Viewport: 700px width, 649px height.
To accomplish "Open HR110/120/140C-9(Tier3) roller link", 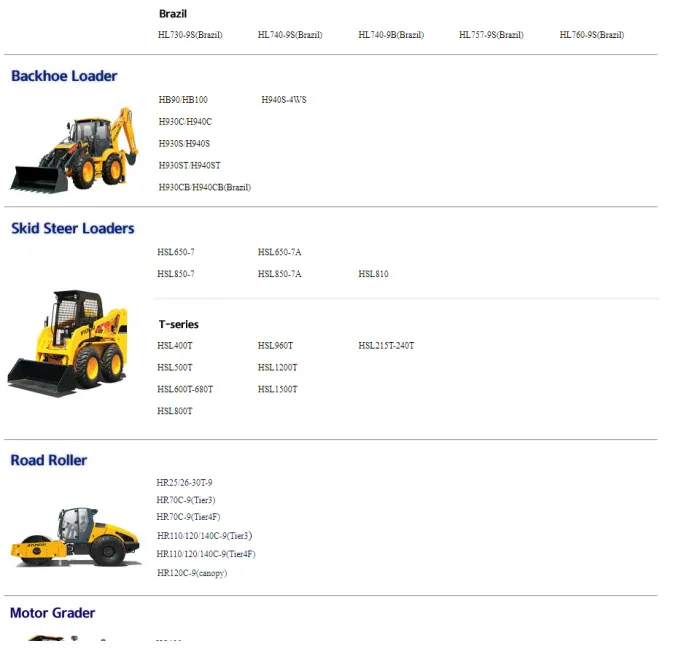I will (x=204, y=535).
